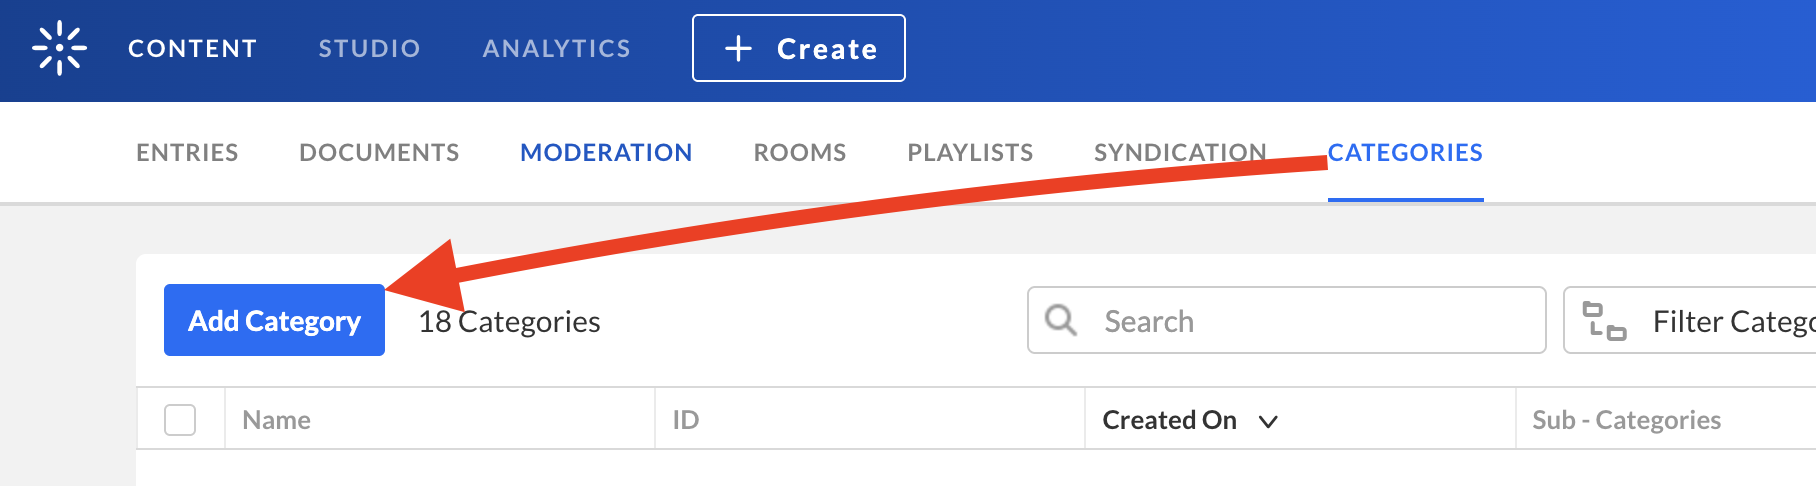Viewport: 1816px width, 486px height.
Task: Click the Add Category button
Action: [x=274, y=320]
